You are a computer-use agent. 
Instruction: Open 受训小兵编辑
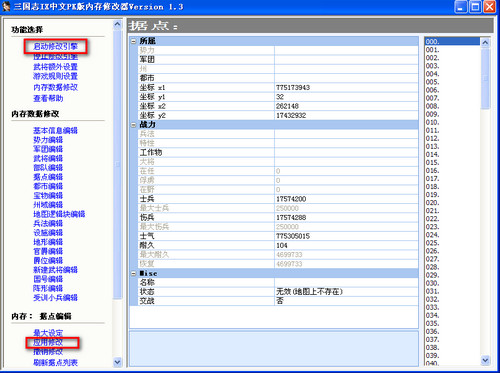(x=55, y=298)
